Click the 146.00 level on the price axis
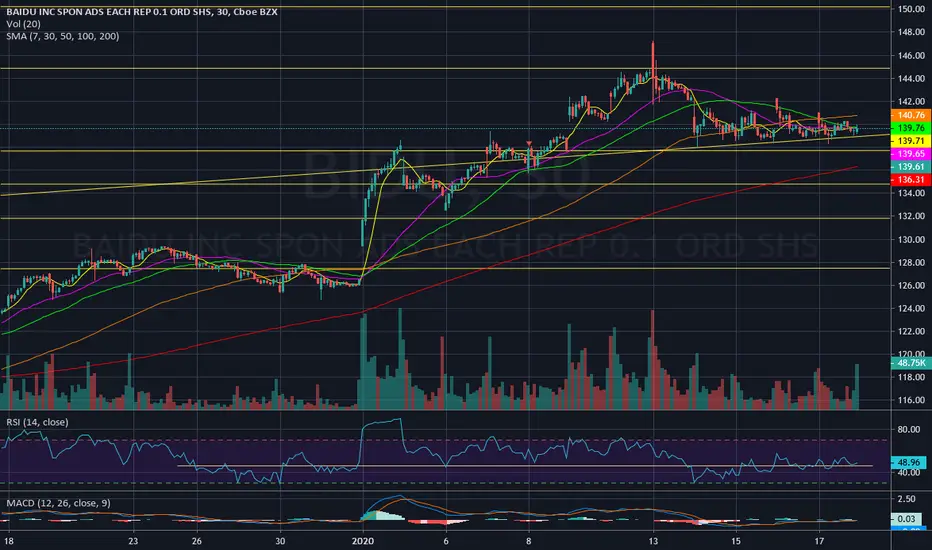932x550 pixels. (911, 55)
